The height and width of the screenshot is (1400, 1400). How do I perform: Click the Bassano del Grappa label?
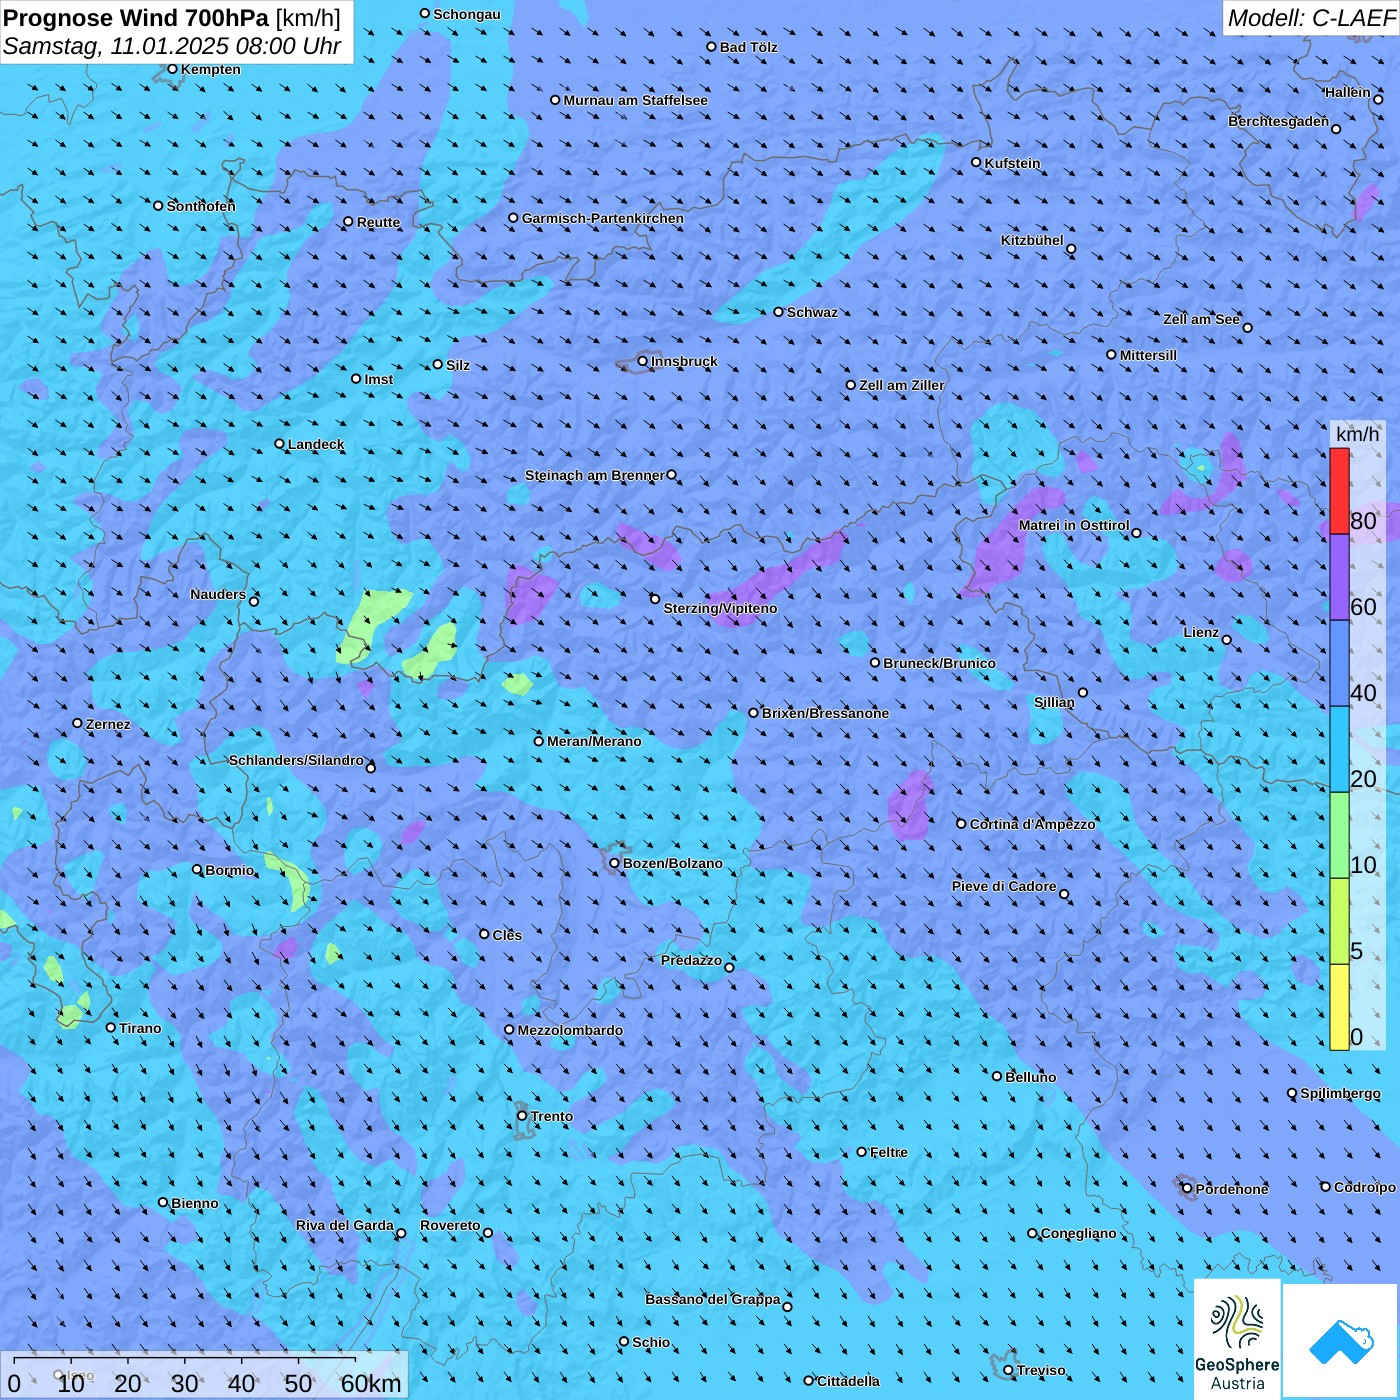(713, 1299)
